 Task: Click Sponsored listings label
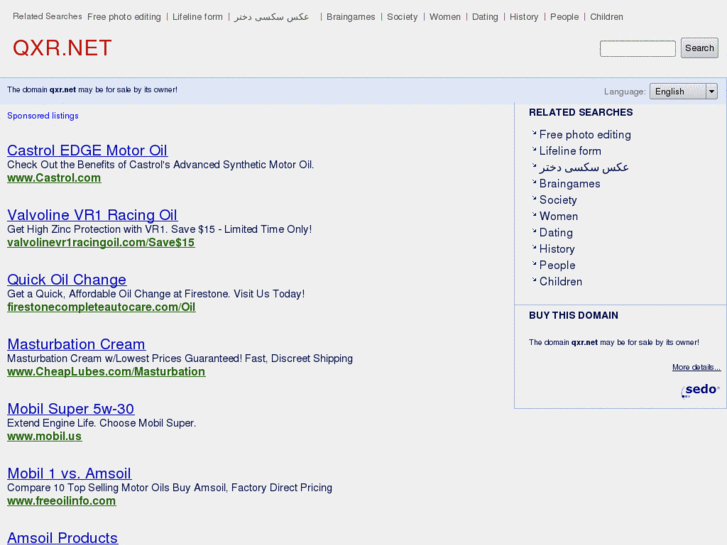click(43, 115)
